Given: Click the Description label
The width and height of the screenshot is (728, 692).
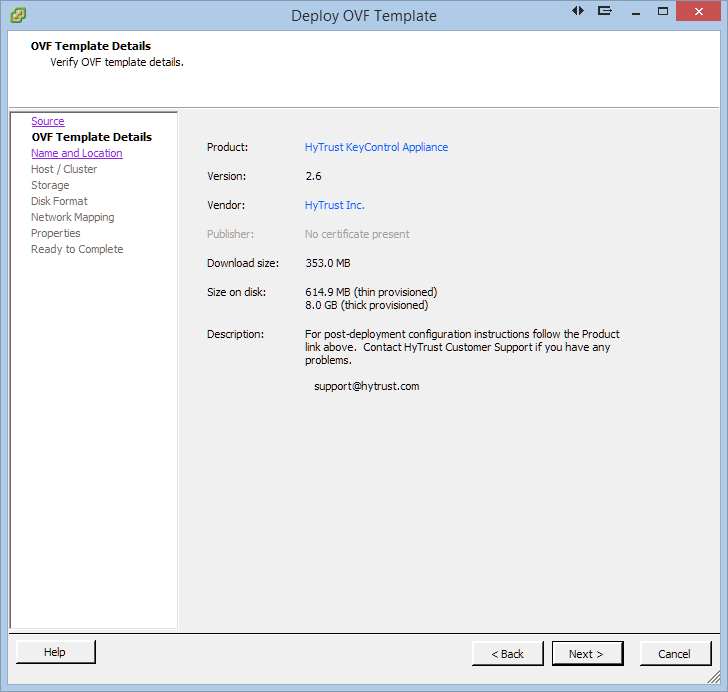Looking at the screenshot, I should [x=235, y=334].
